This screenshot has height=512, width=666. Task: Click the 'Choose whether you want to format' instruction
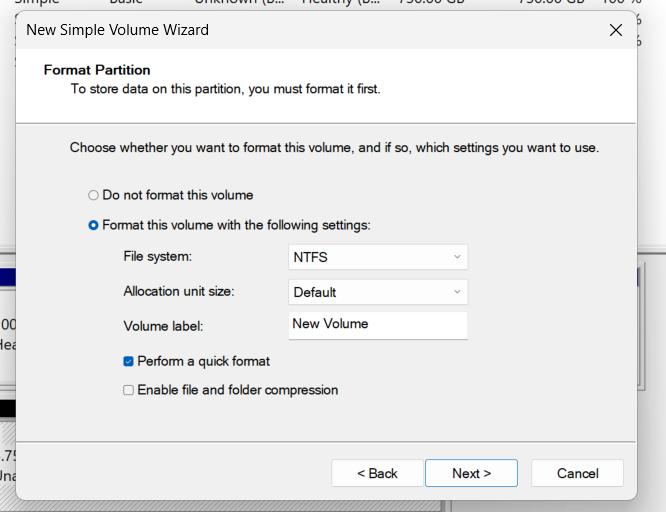click(x=334, y=148)
